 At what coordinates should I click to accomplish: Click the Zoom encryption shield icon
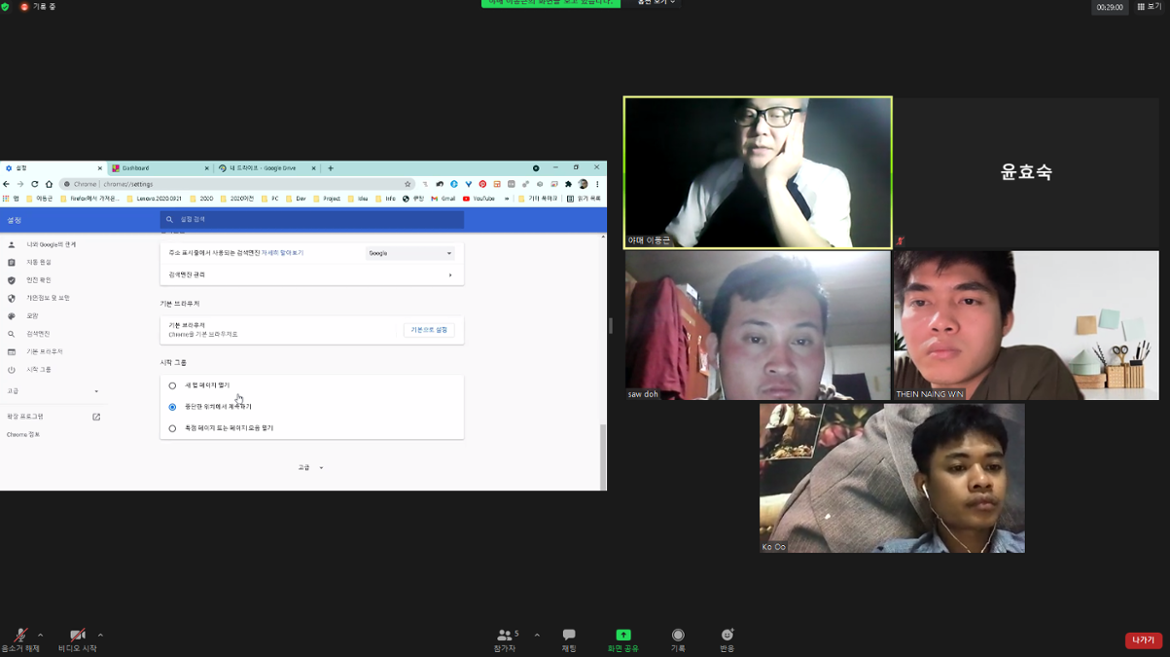click(x=5, y=6)
